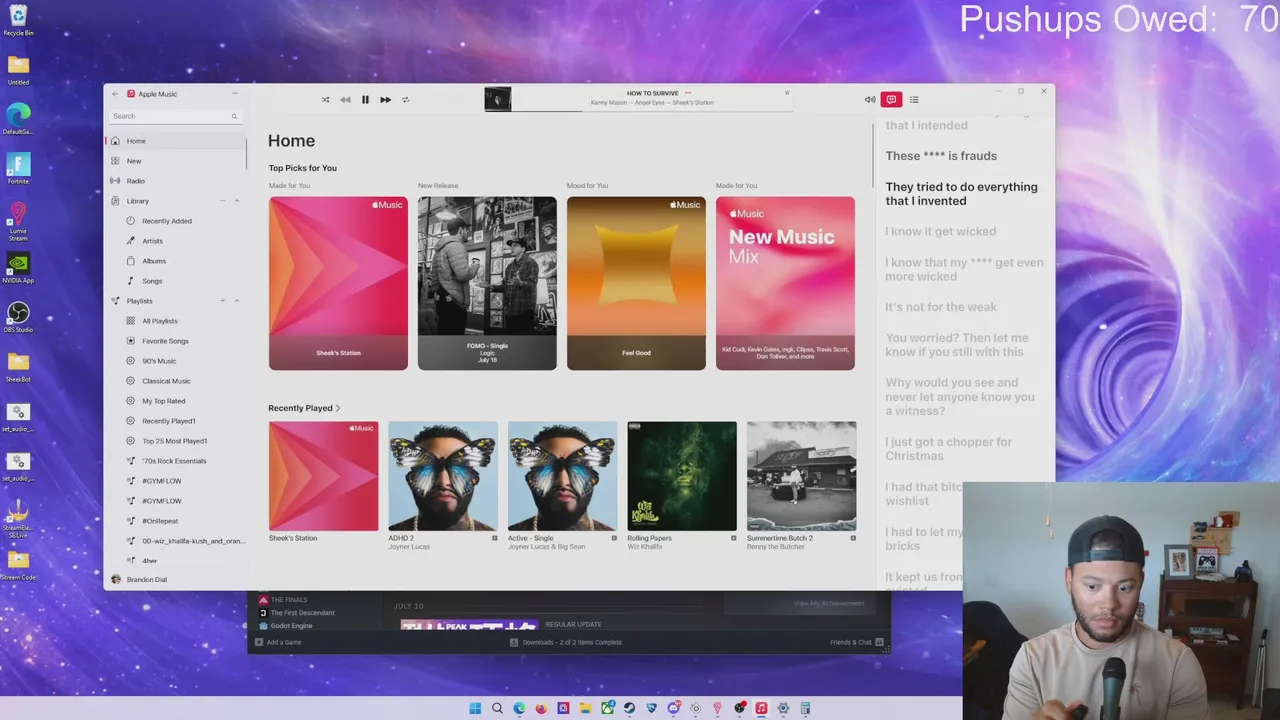The image size is (1280, 720).
Task: Open the Playing Next queue icon
Action: (x=914, y=100)
